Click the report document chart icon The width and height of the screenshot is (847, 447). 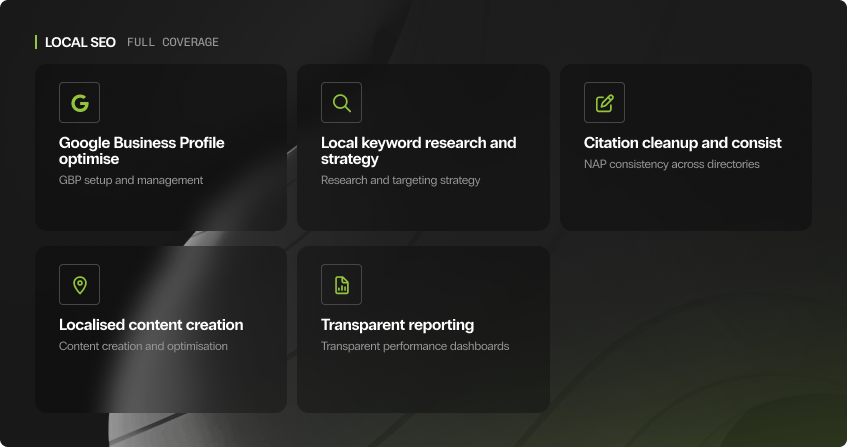pos(341,285)
